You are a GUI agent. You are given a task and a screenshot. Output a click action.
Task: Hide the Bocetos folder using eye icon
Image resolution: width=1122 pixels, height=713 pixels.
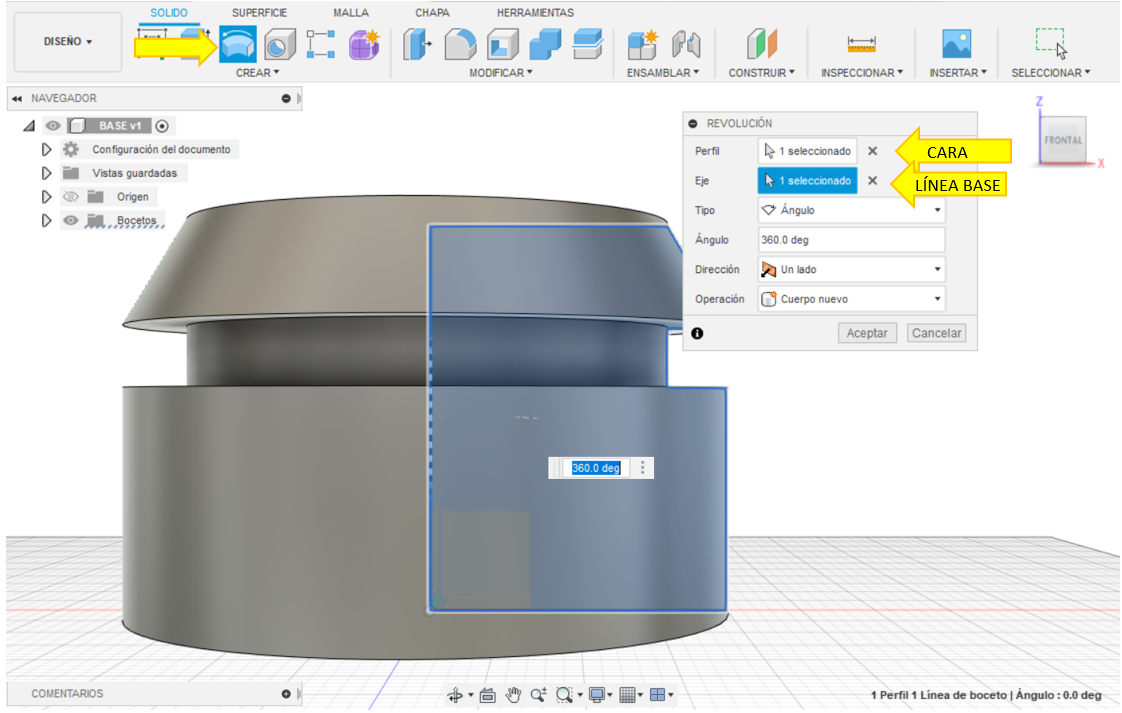click(70, 220)
